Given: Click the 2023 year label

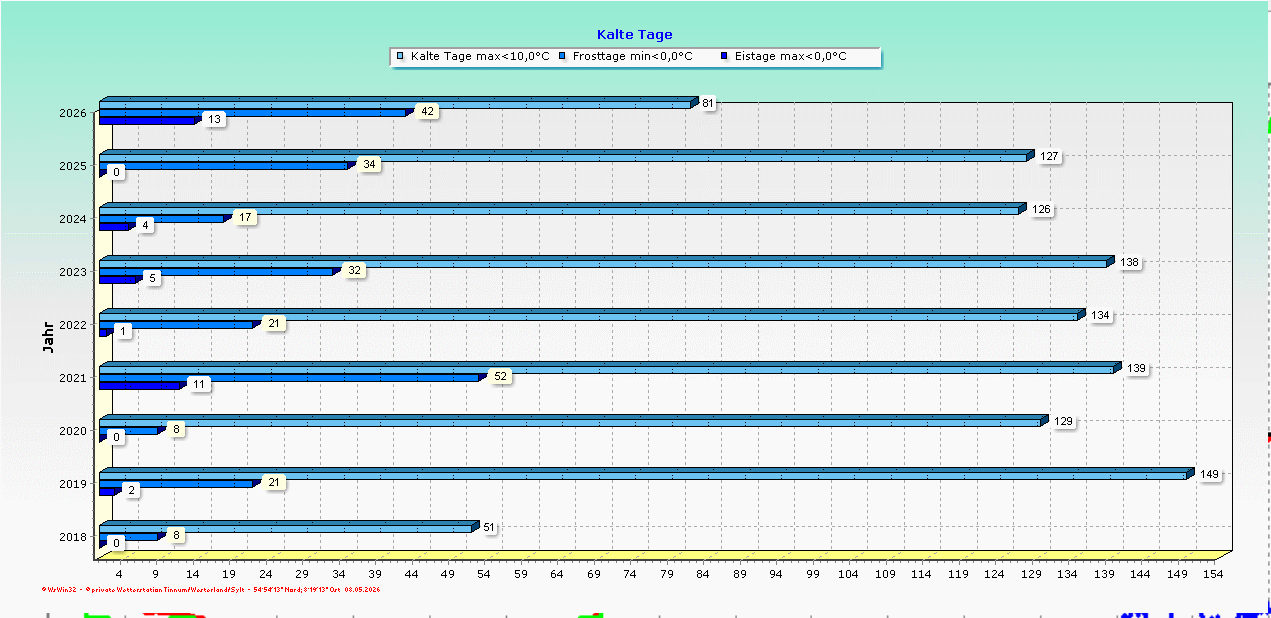Looking at the screenshot, I should pyautogui.click(x=73, y=272).
